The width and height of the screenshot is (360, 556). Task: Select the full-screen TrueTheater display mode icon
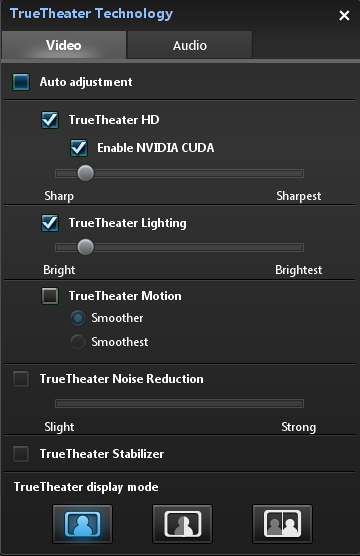82,524
